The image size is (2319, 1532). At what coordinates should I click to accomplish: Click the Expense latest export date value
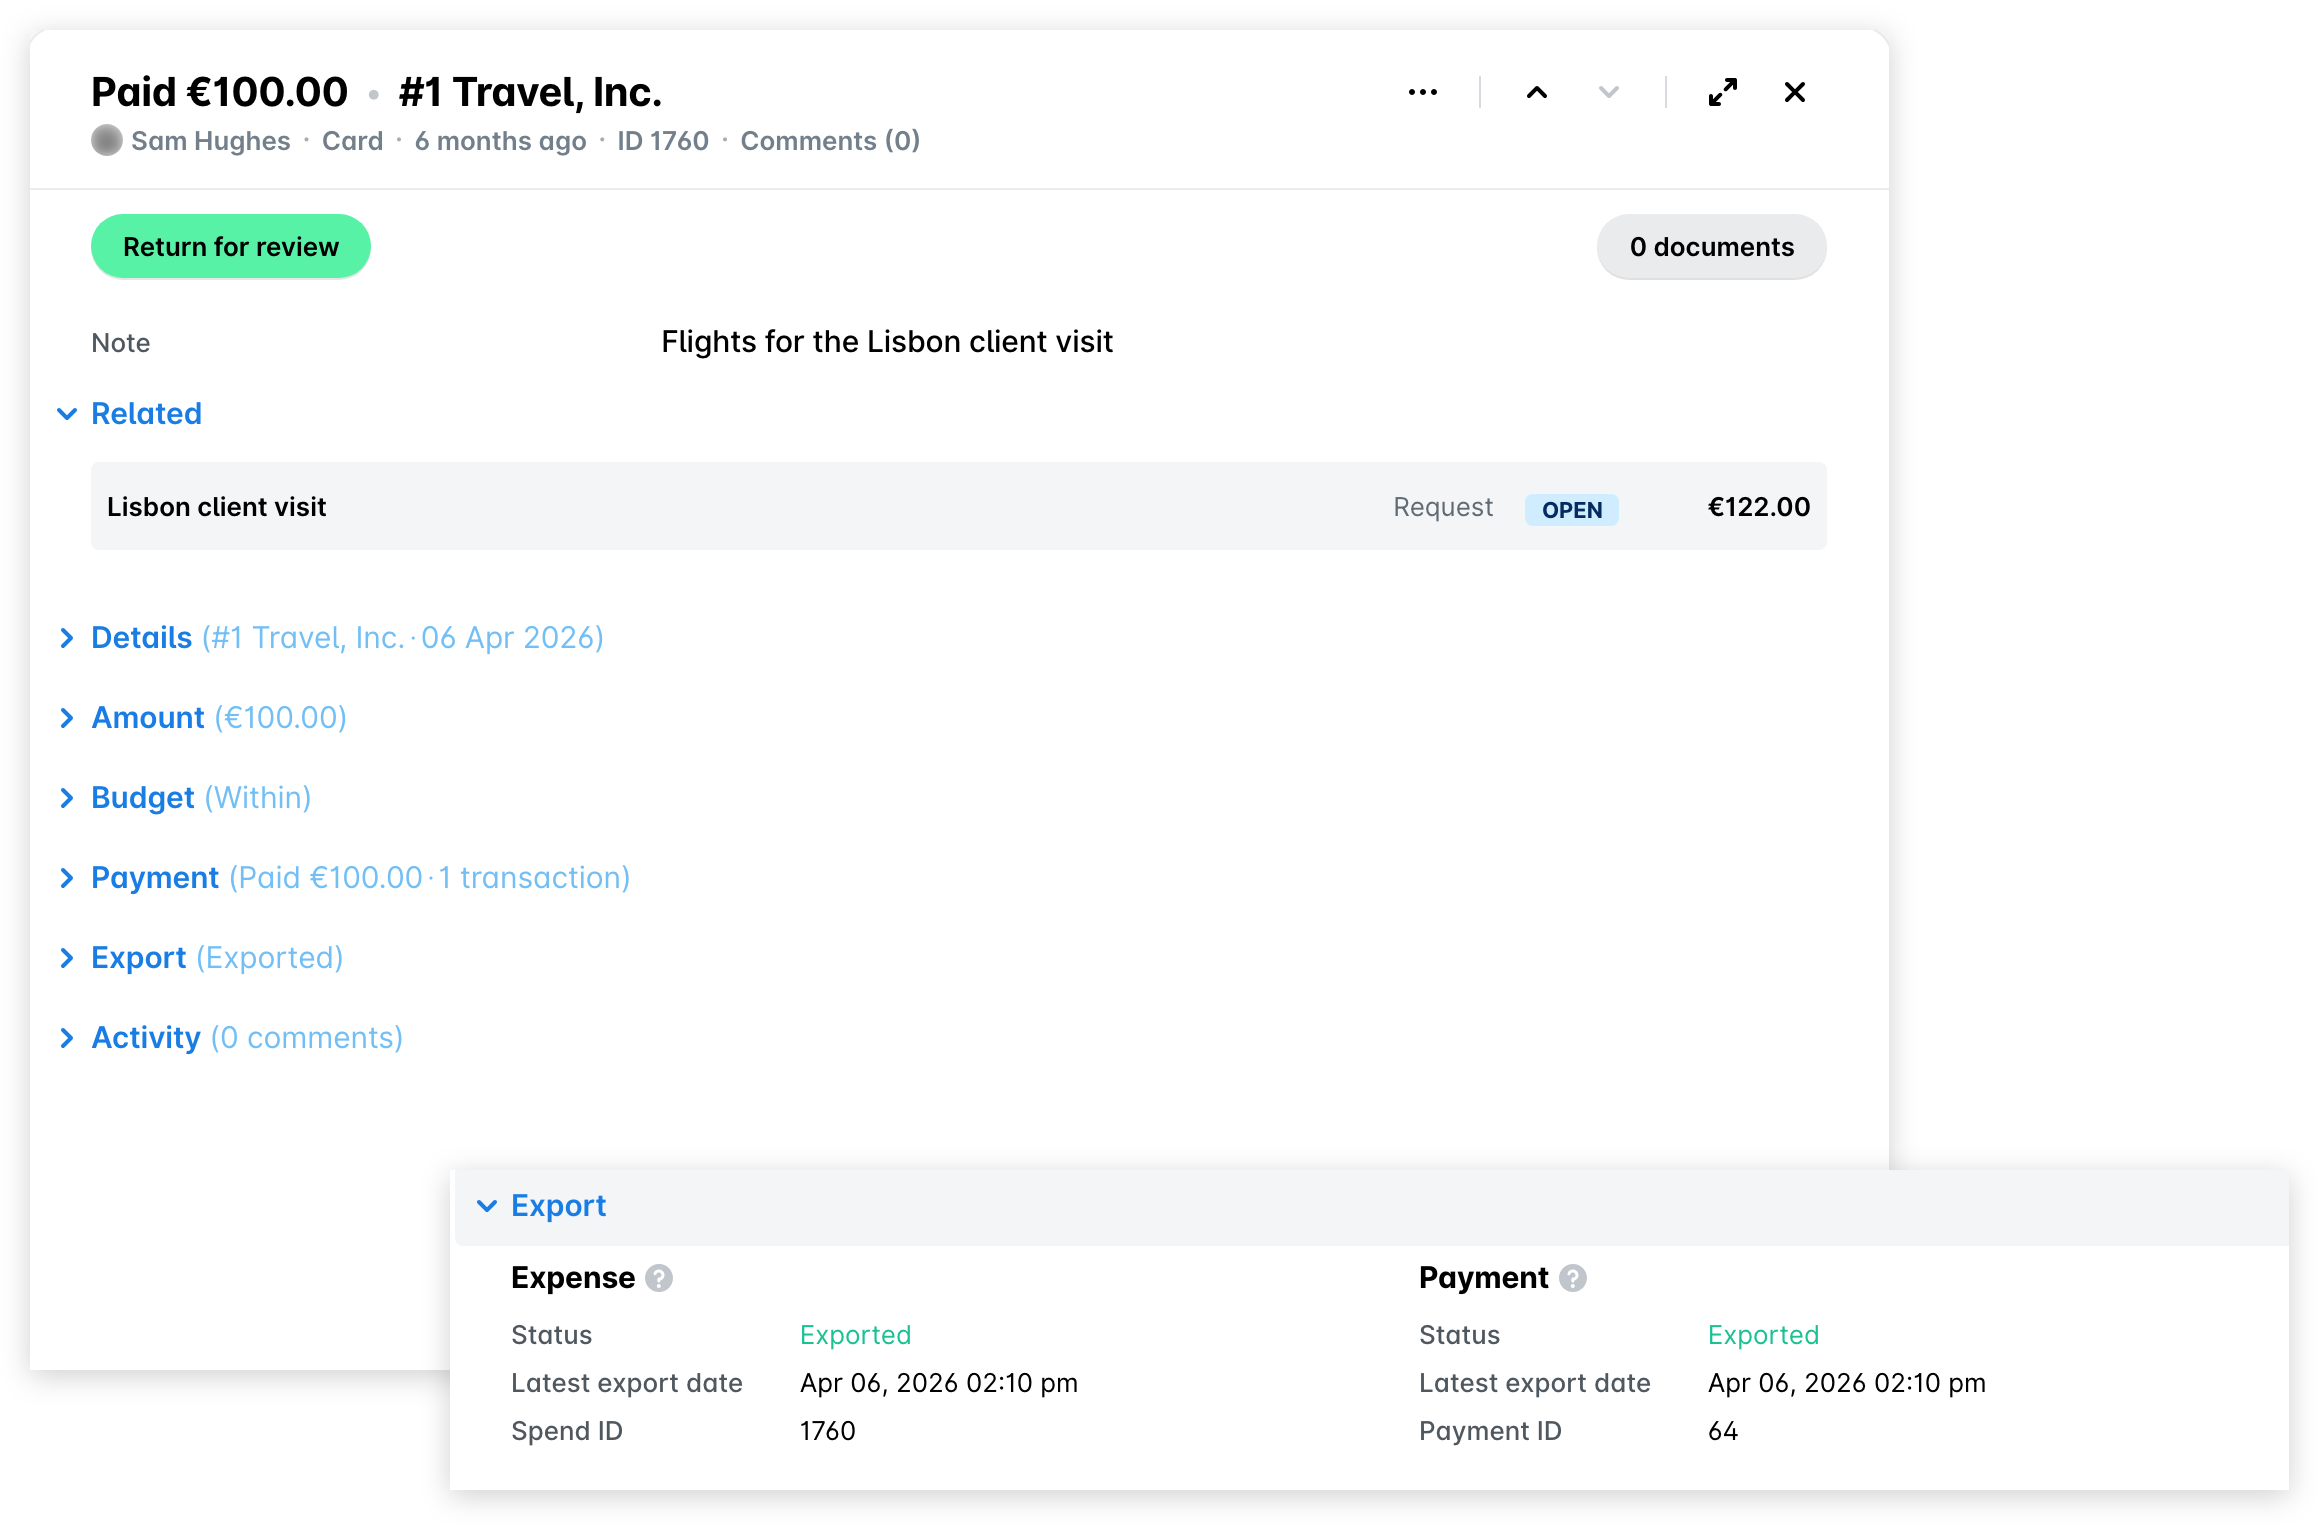[939, 1383]
